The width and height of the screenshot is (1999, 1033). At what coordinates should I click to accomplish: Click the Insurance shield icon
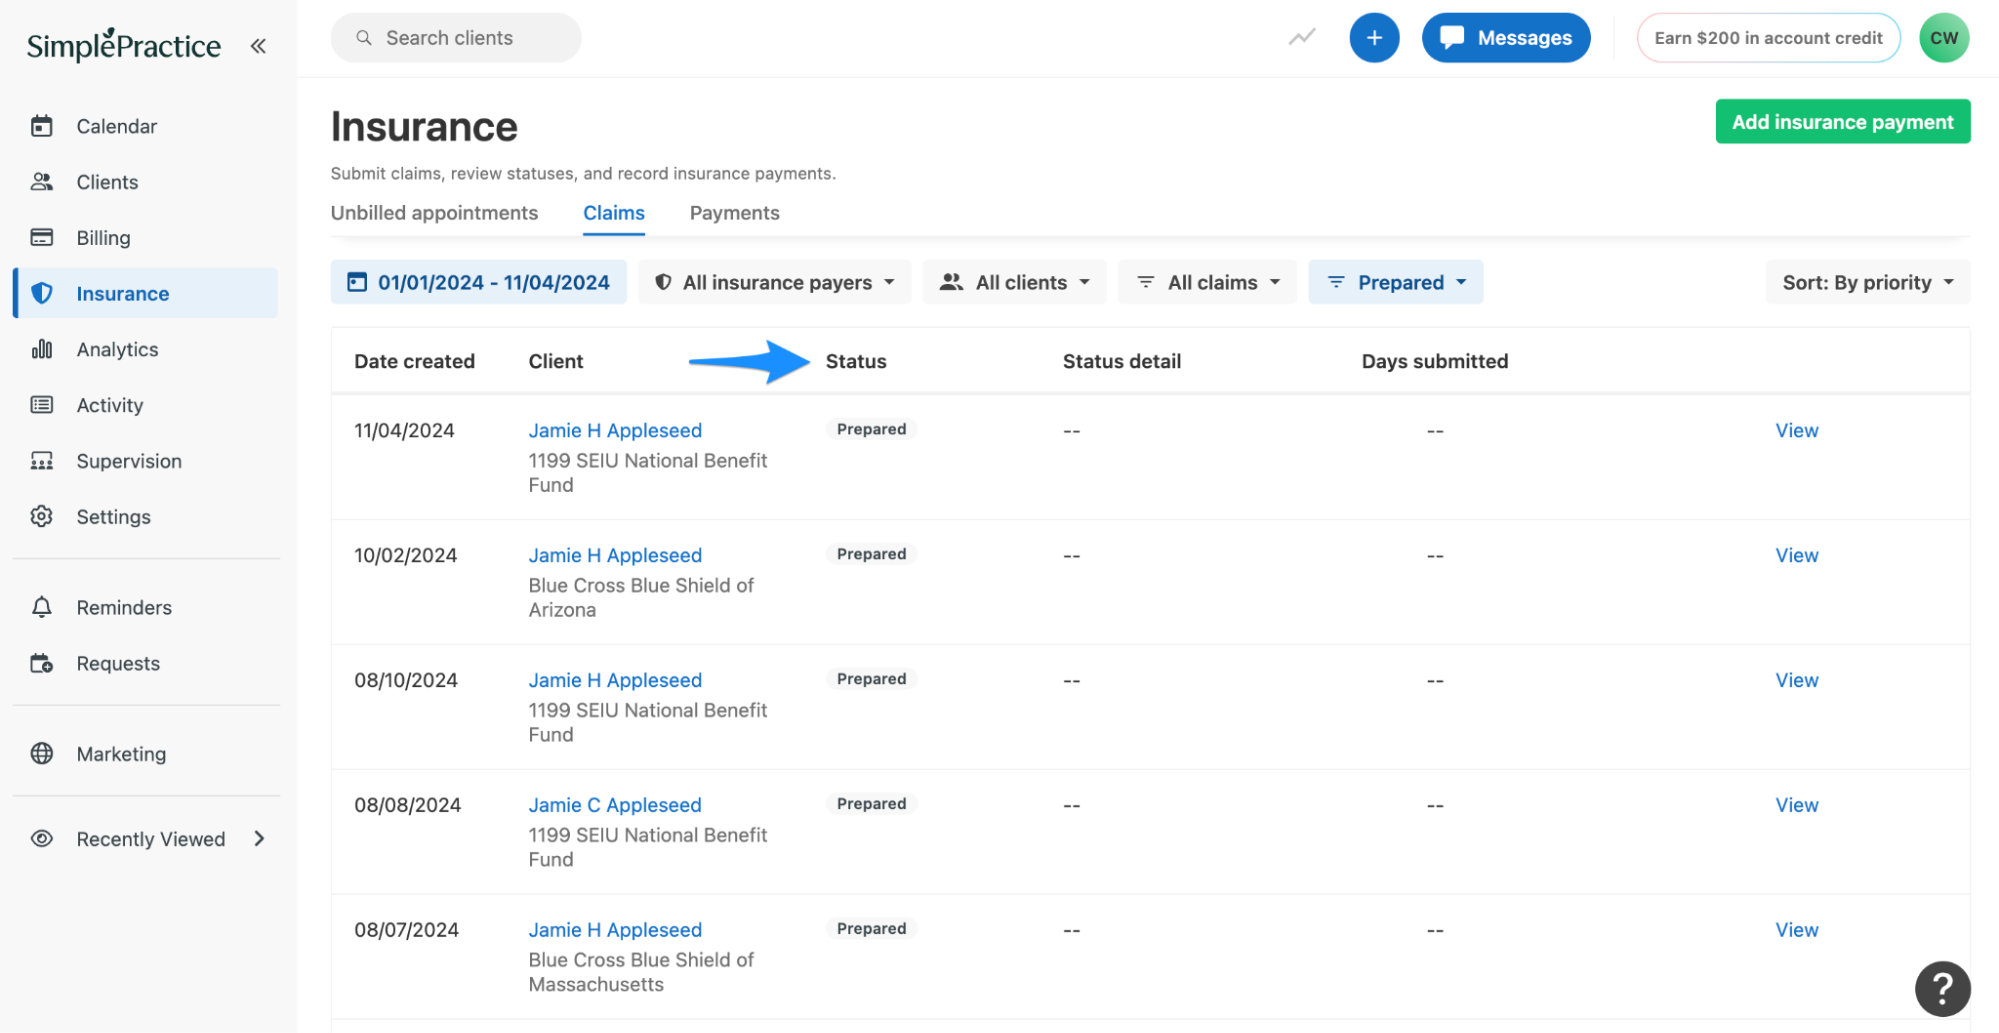[x=41, y=293]
